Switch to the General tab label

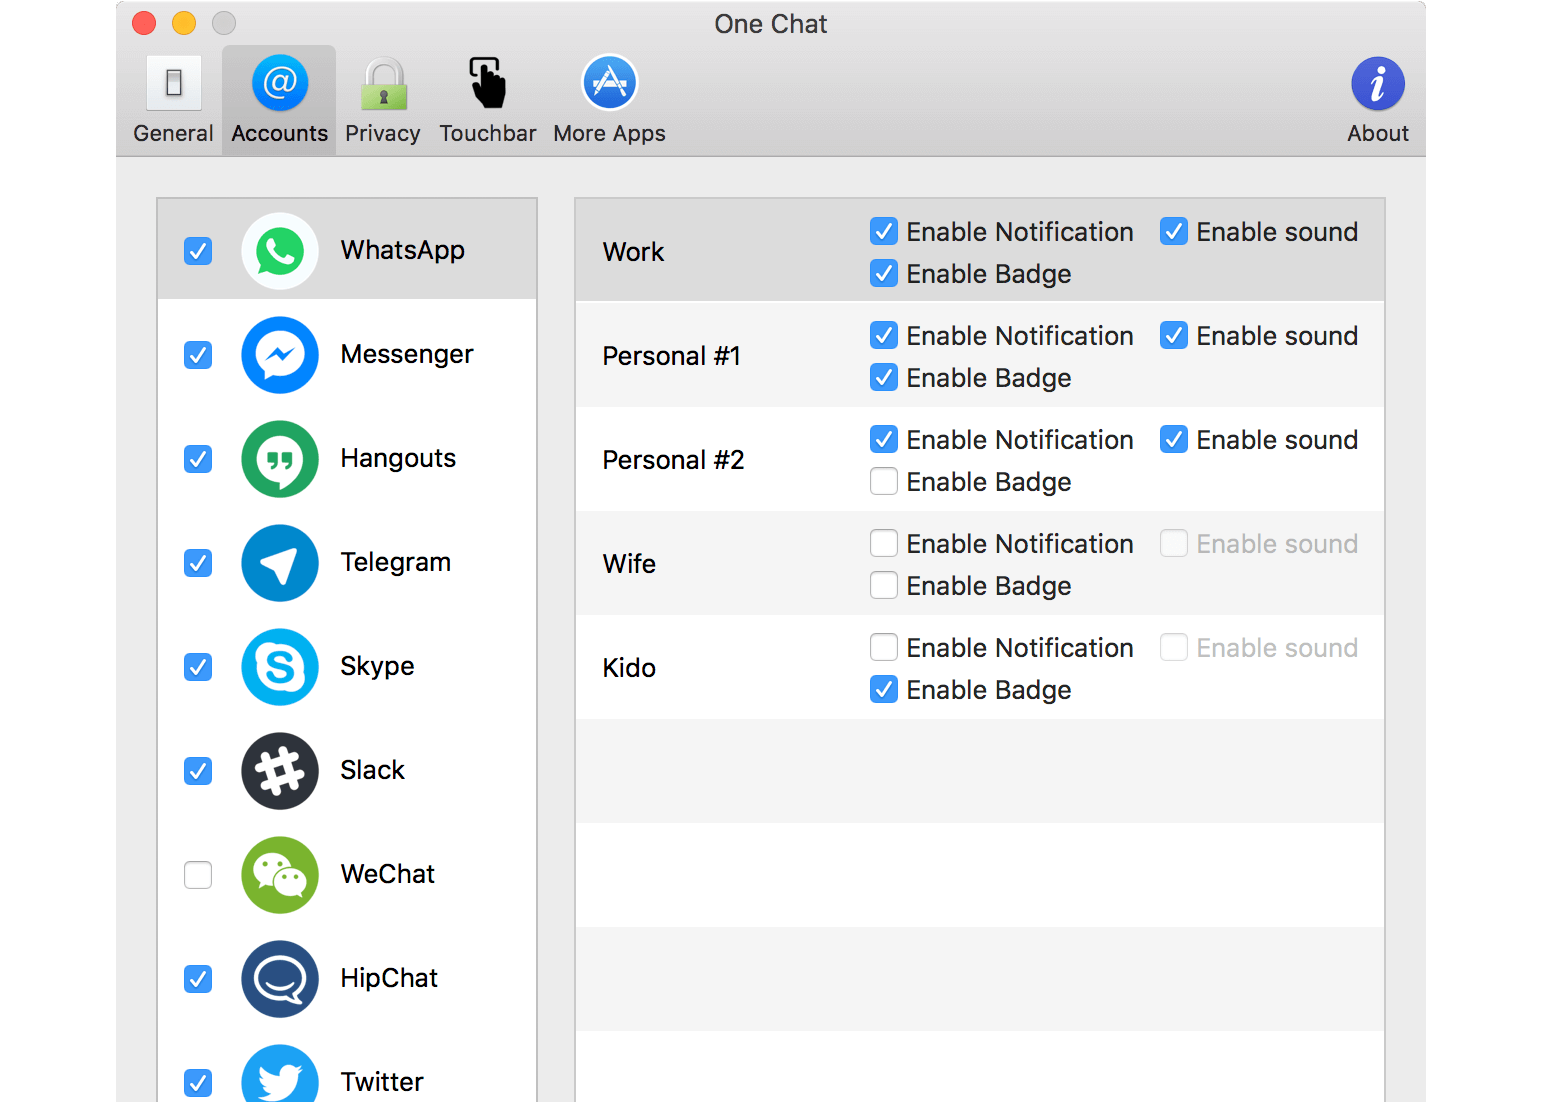click(174, 133)
